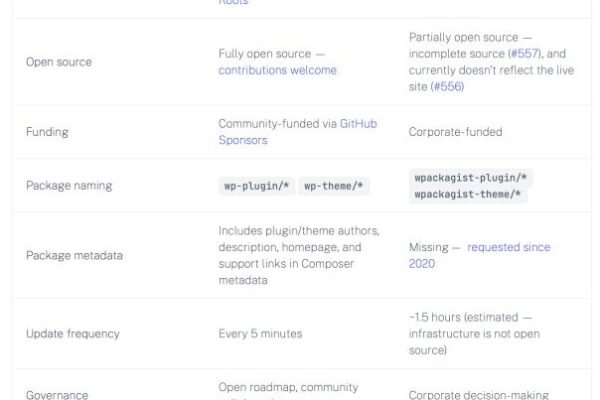
Task: Click the "Open source" row label
Action: [x=58, y=62]
